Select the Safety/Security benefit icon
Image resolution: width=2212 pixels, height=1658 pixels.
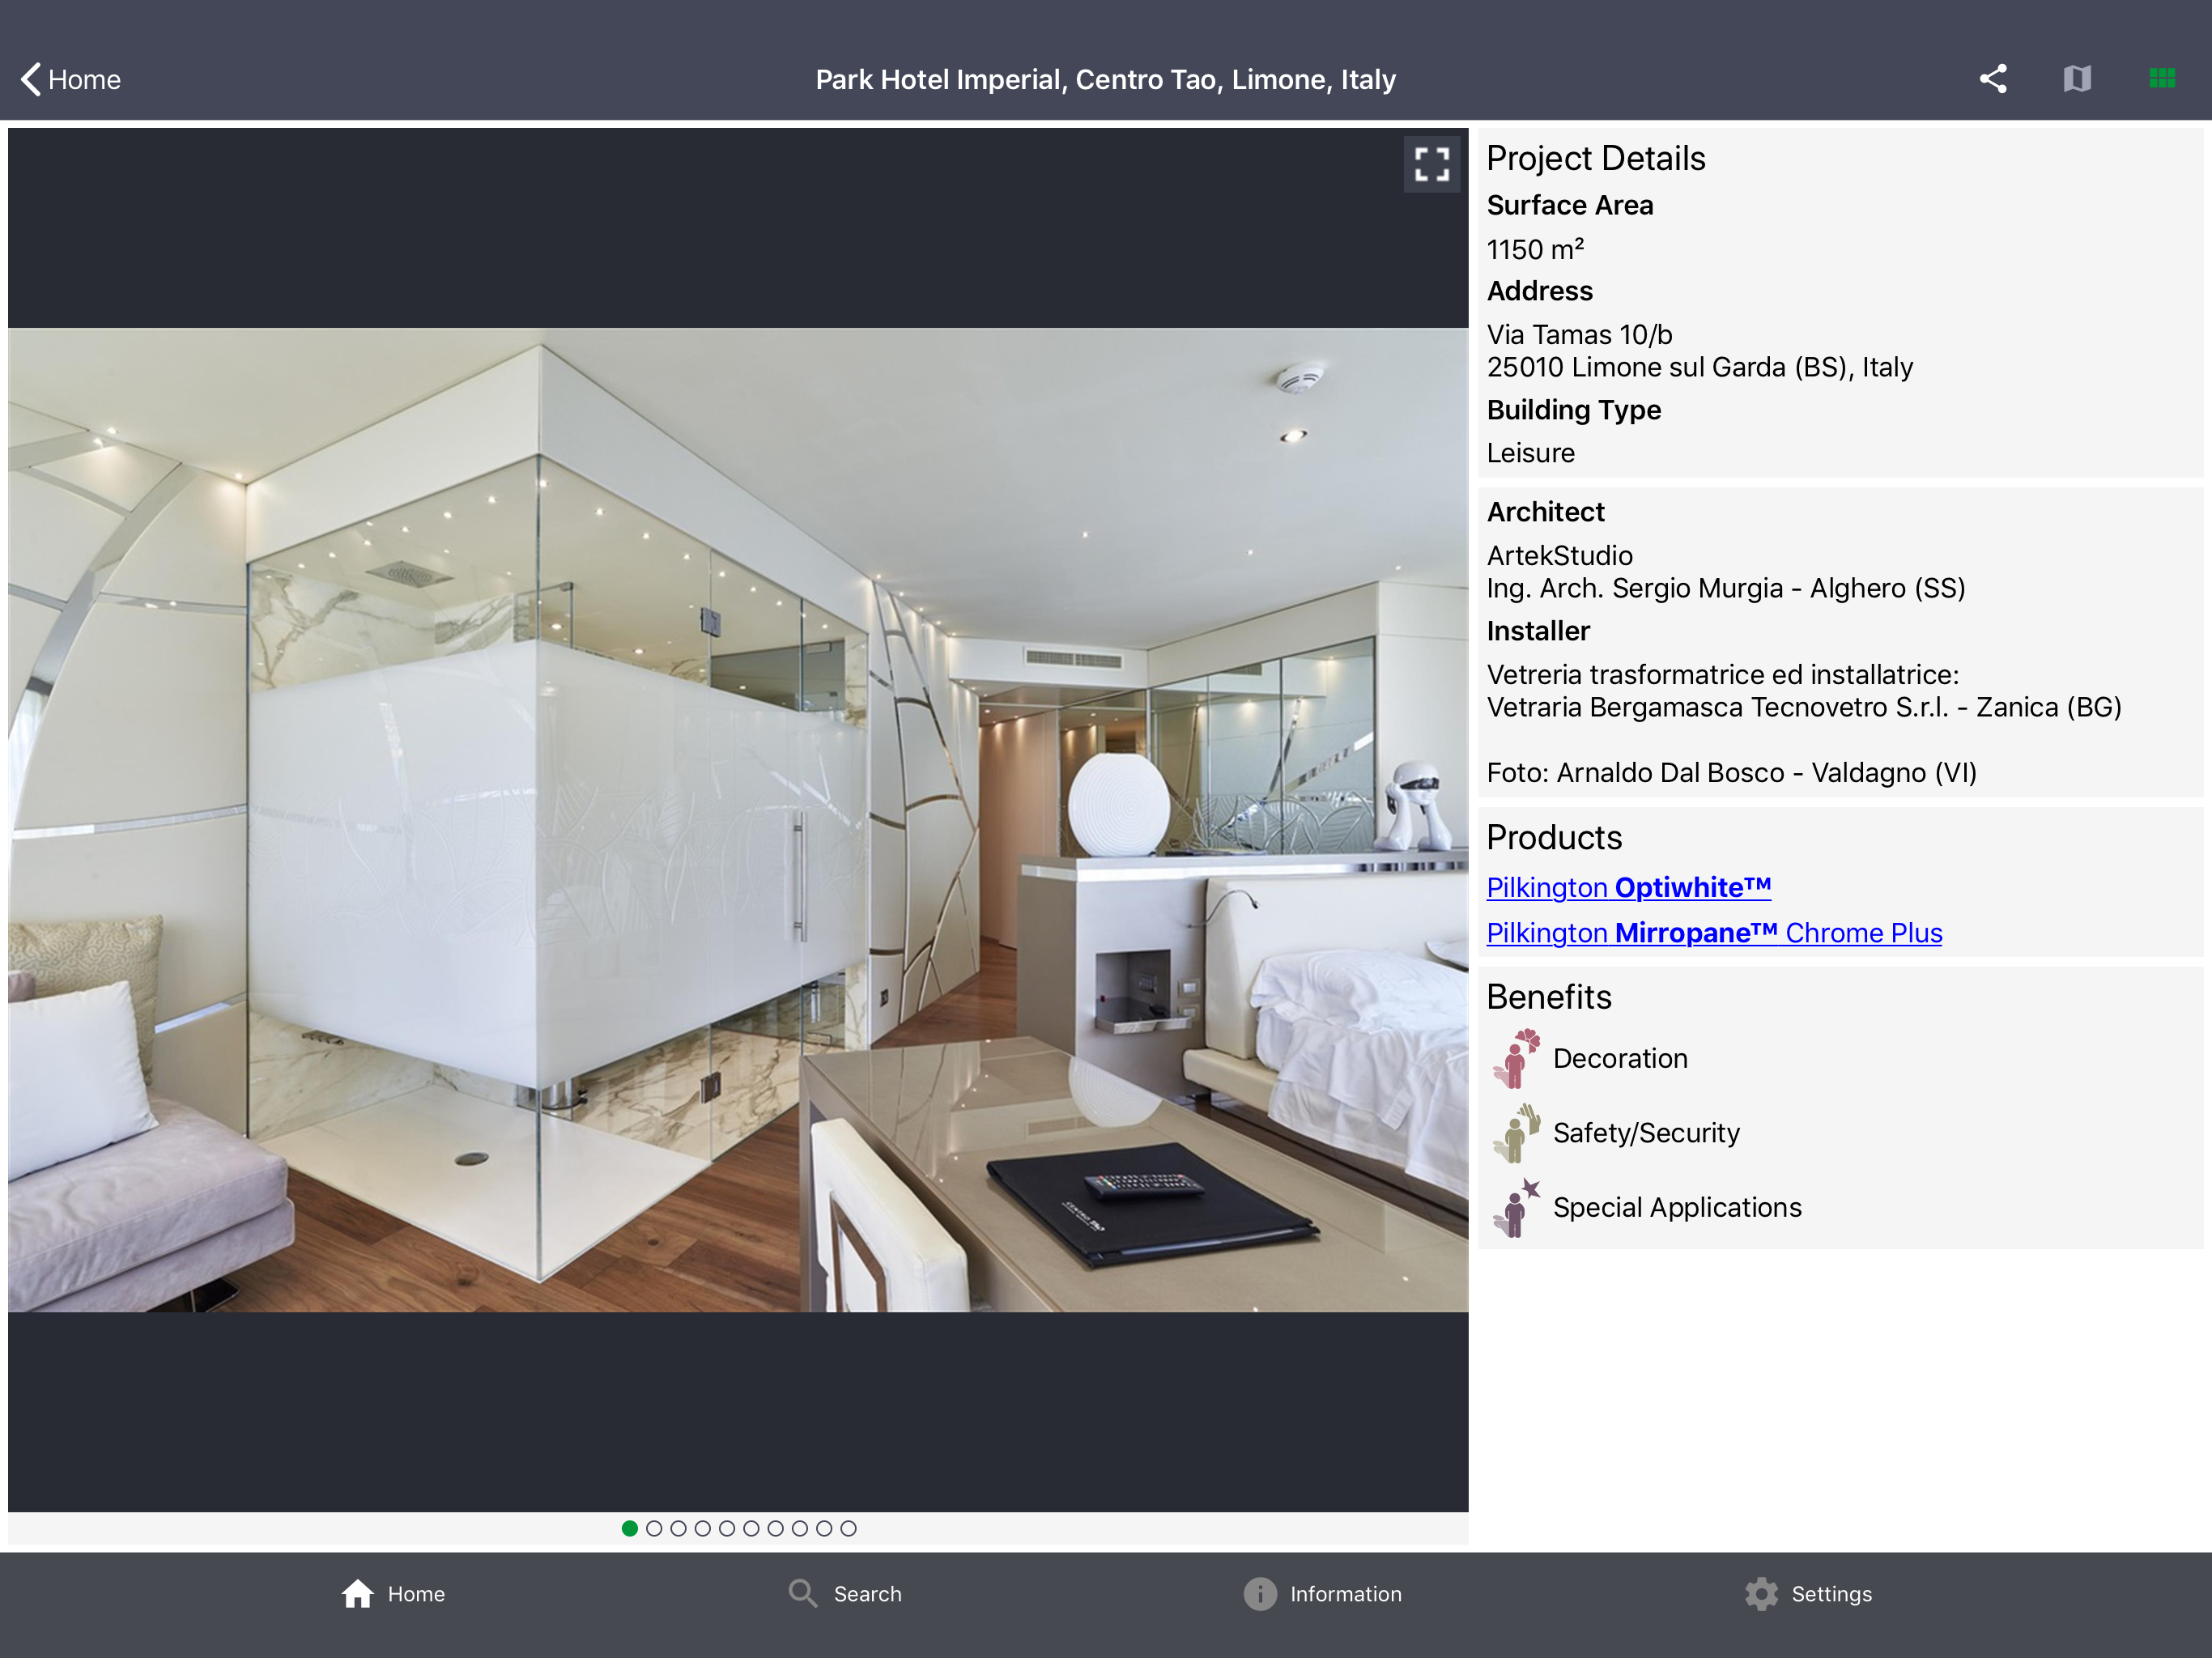pyautogui.click(x=1517, y=1133)
